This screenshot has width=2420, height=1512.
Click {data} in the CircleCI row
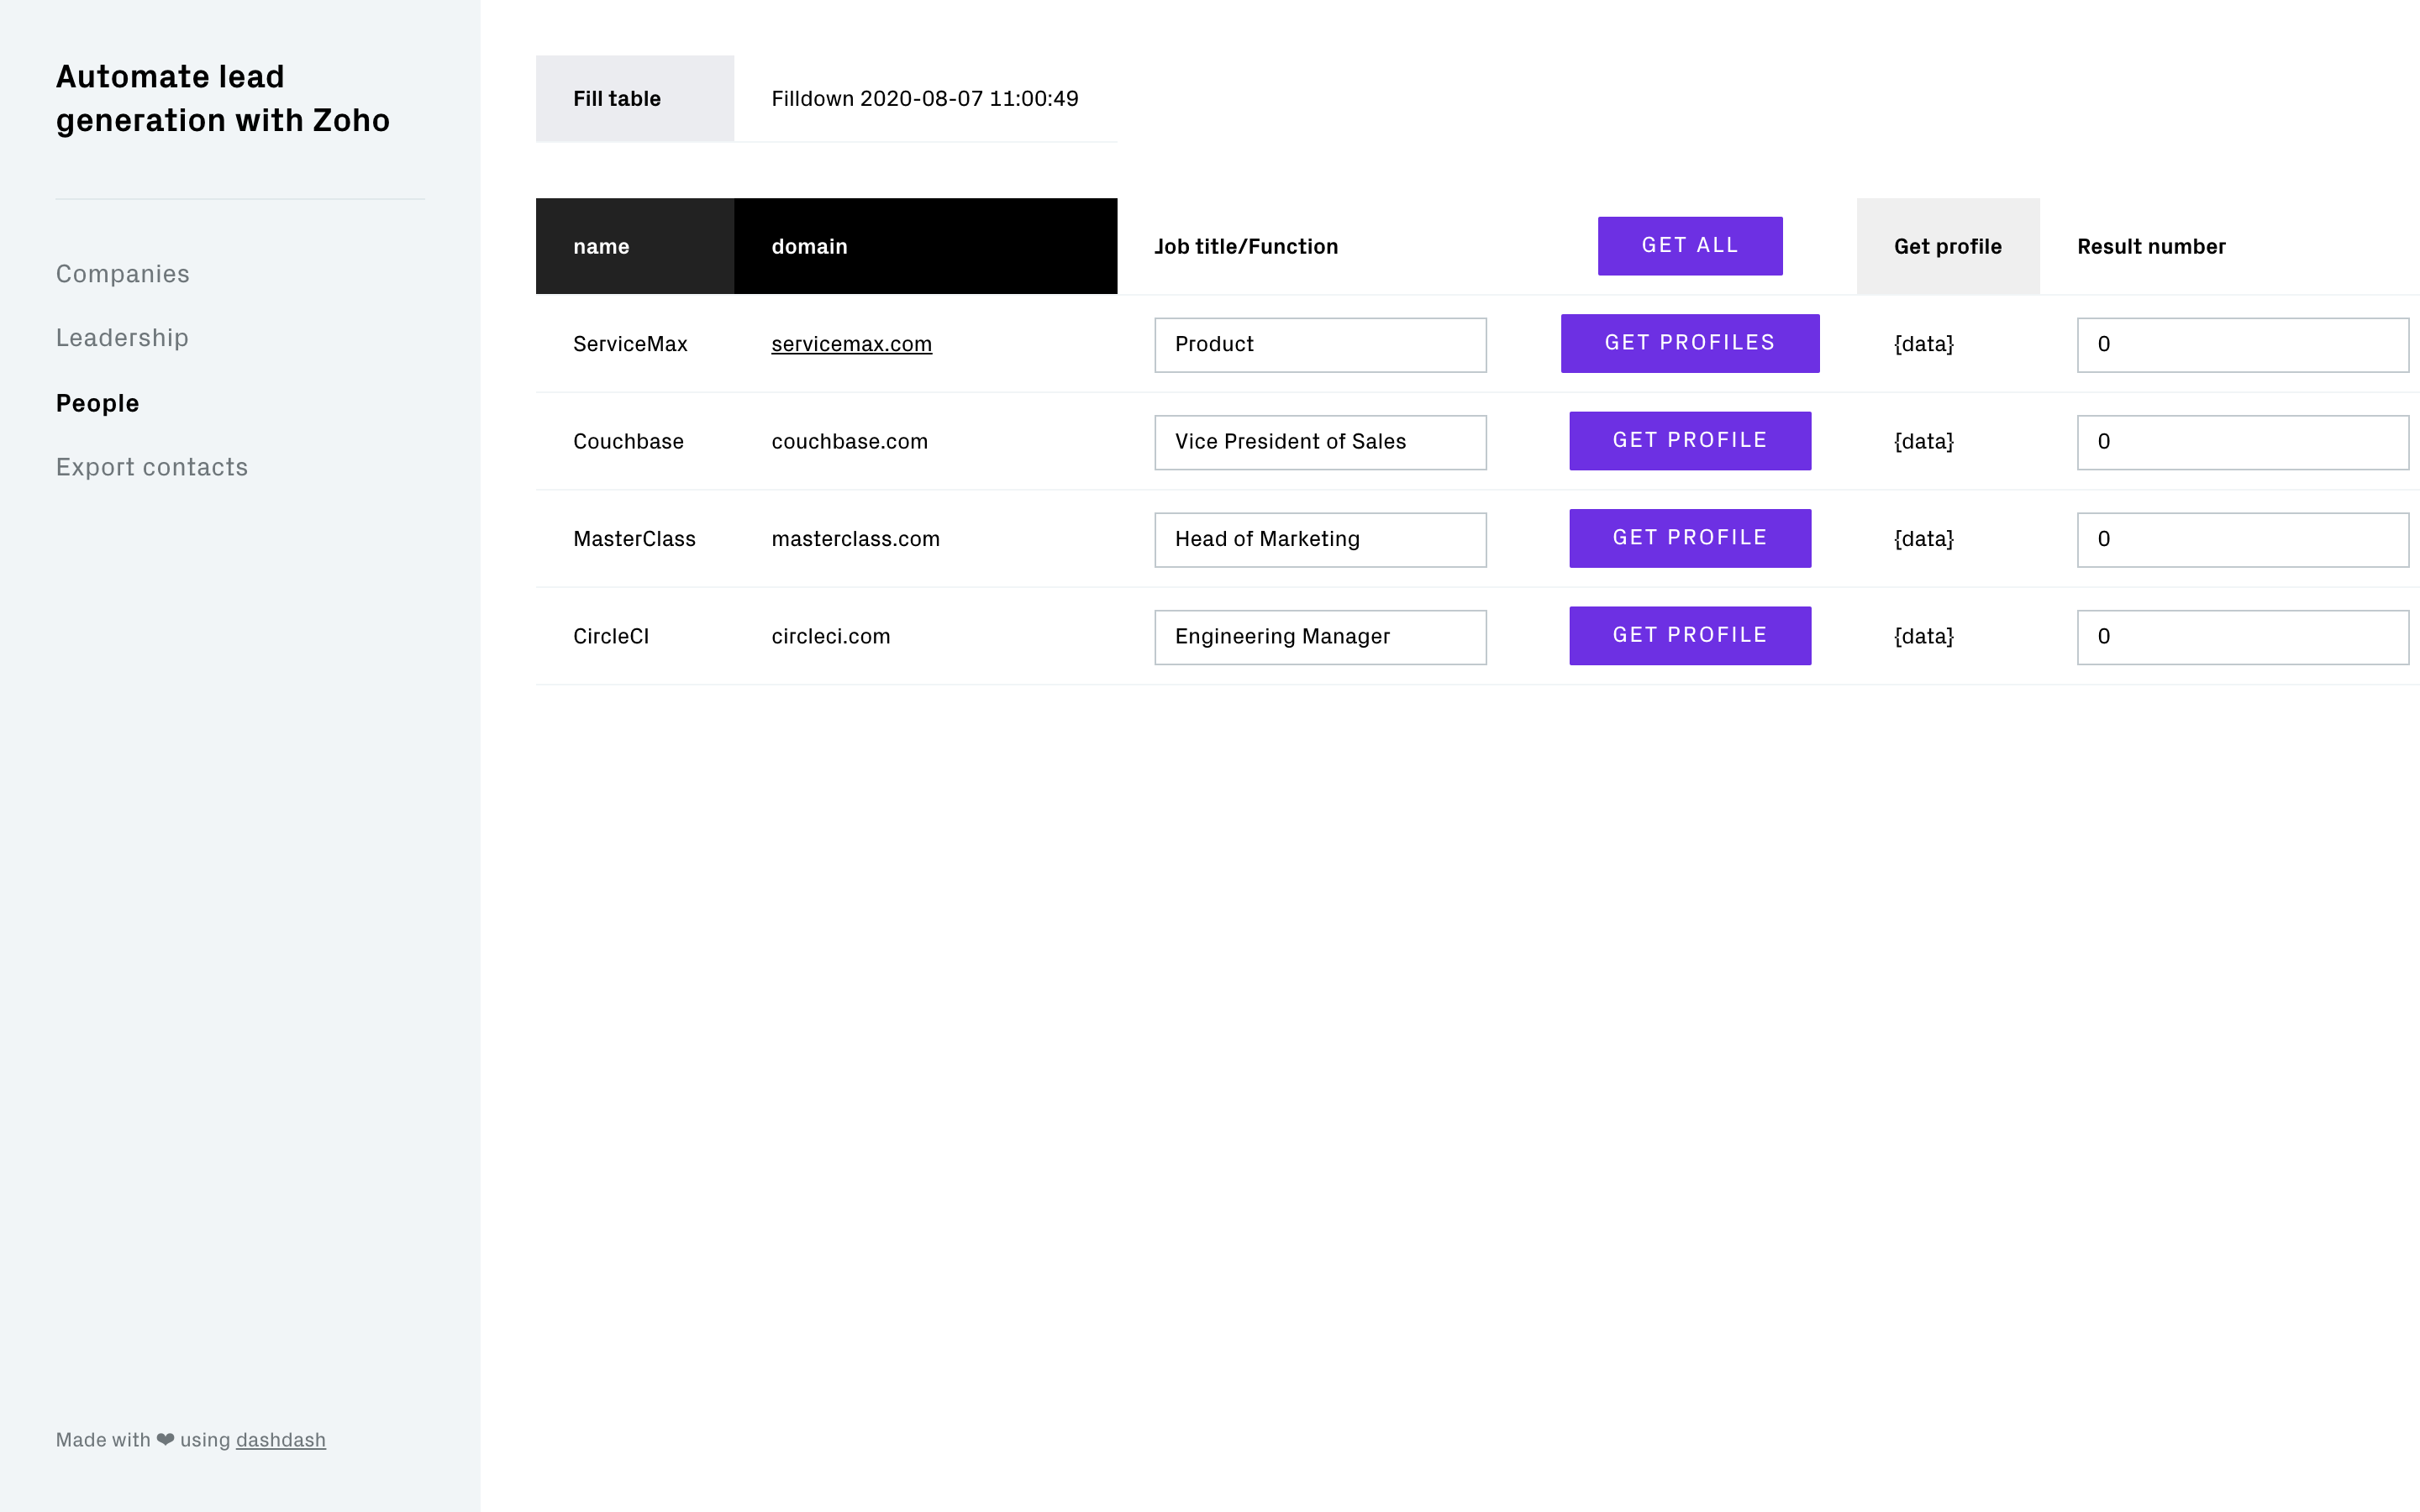[x=1923, y=636]
